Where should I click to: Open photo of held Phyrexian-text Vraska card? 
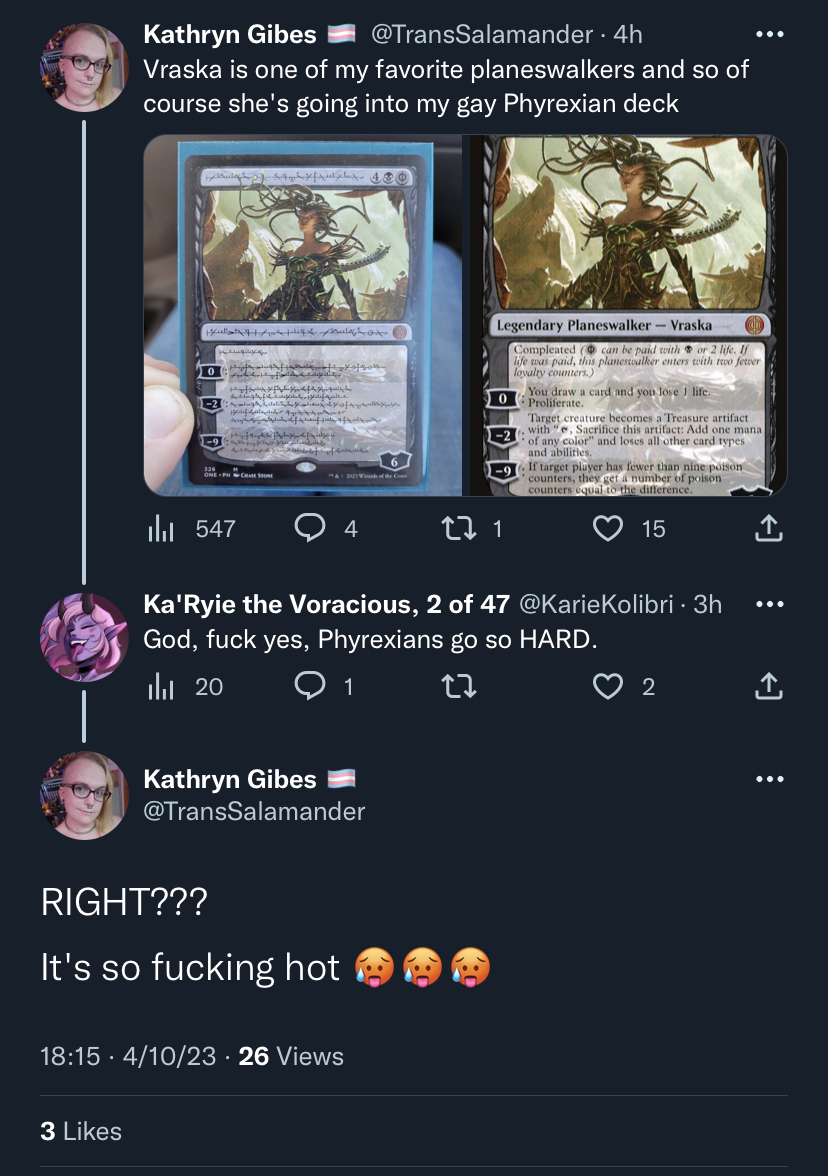tap(302, 316)
